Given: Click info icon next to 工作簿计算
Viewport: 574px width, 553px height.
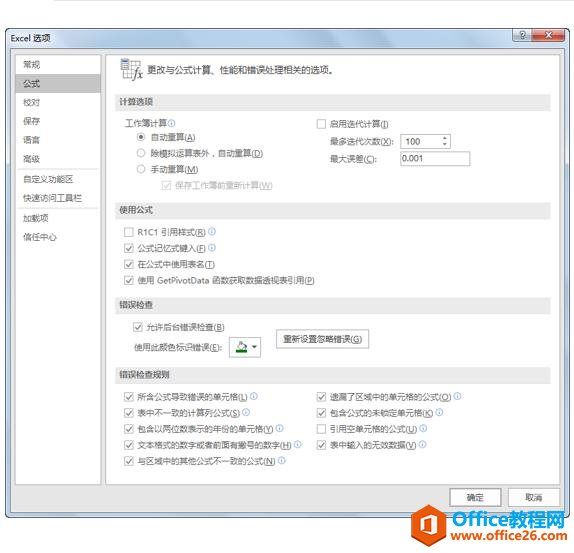Looking at the screenshot, I should 171,123.
